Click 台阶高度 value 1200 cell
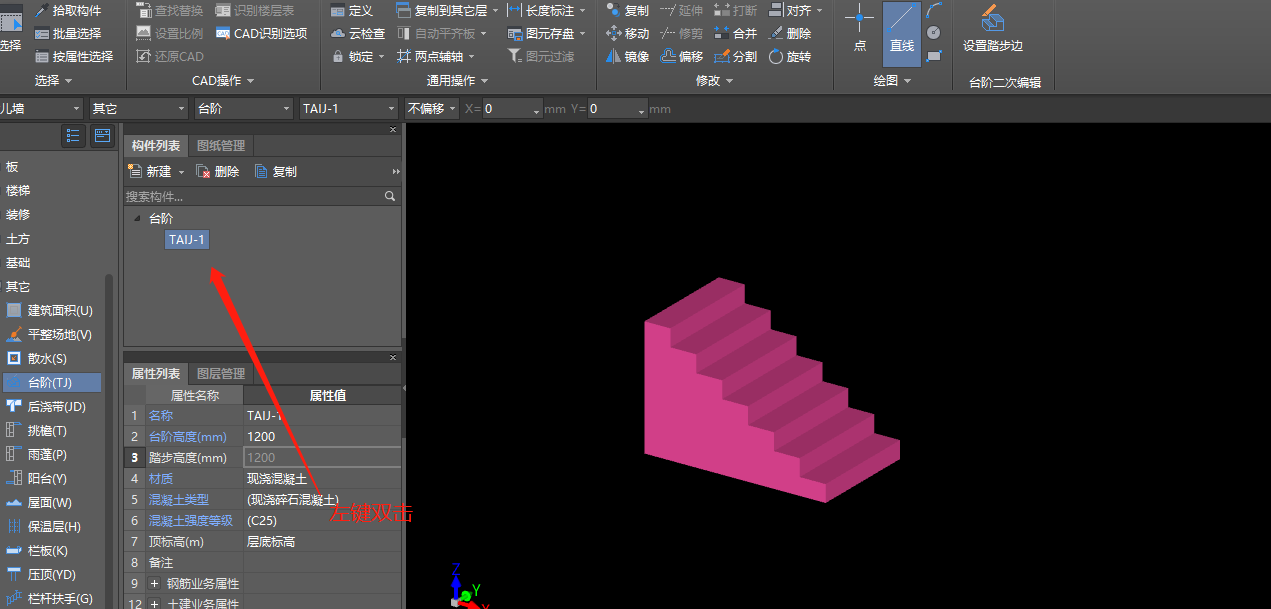 point(322,436)
